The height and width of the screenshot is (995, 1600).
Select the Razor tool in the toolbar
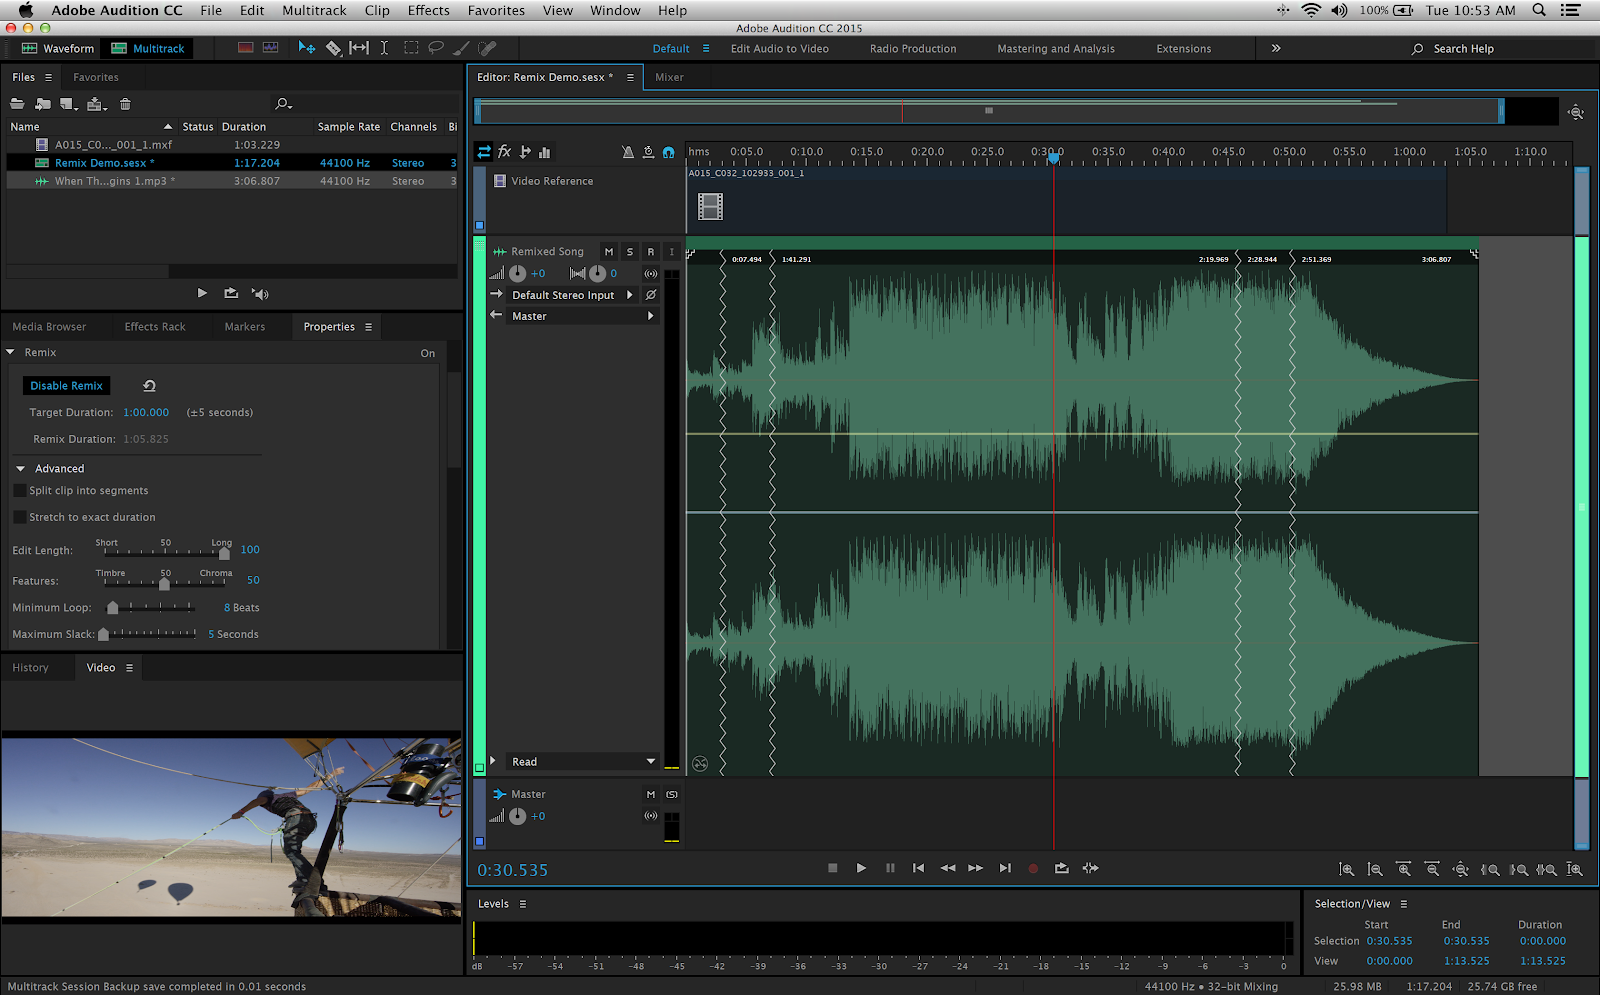pyautogui.click(x=333, y=48)
